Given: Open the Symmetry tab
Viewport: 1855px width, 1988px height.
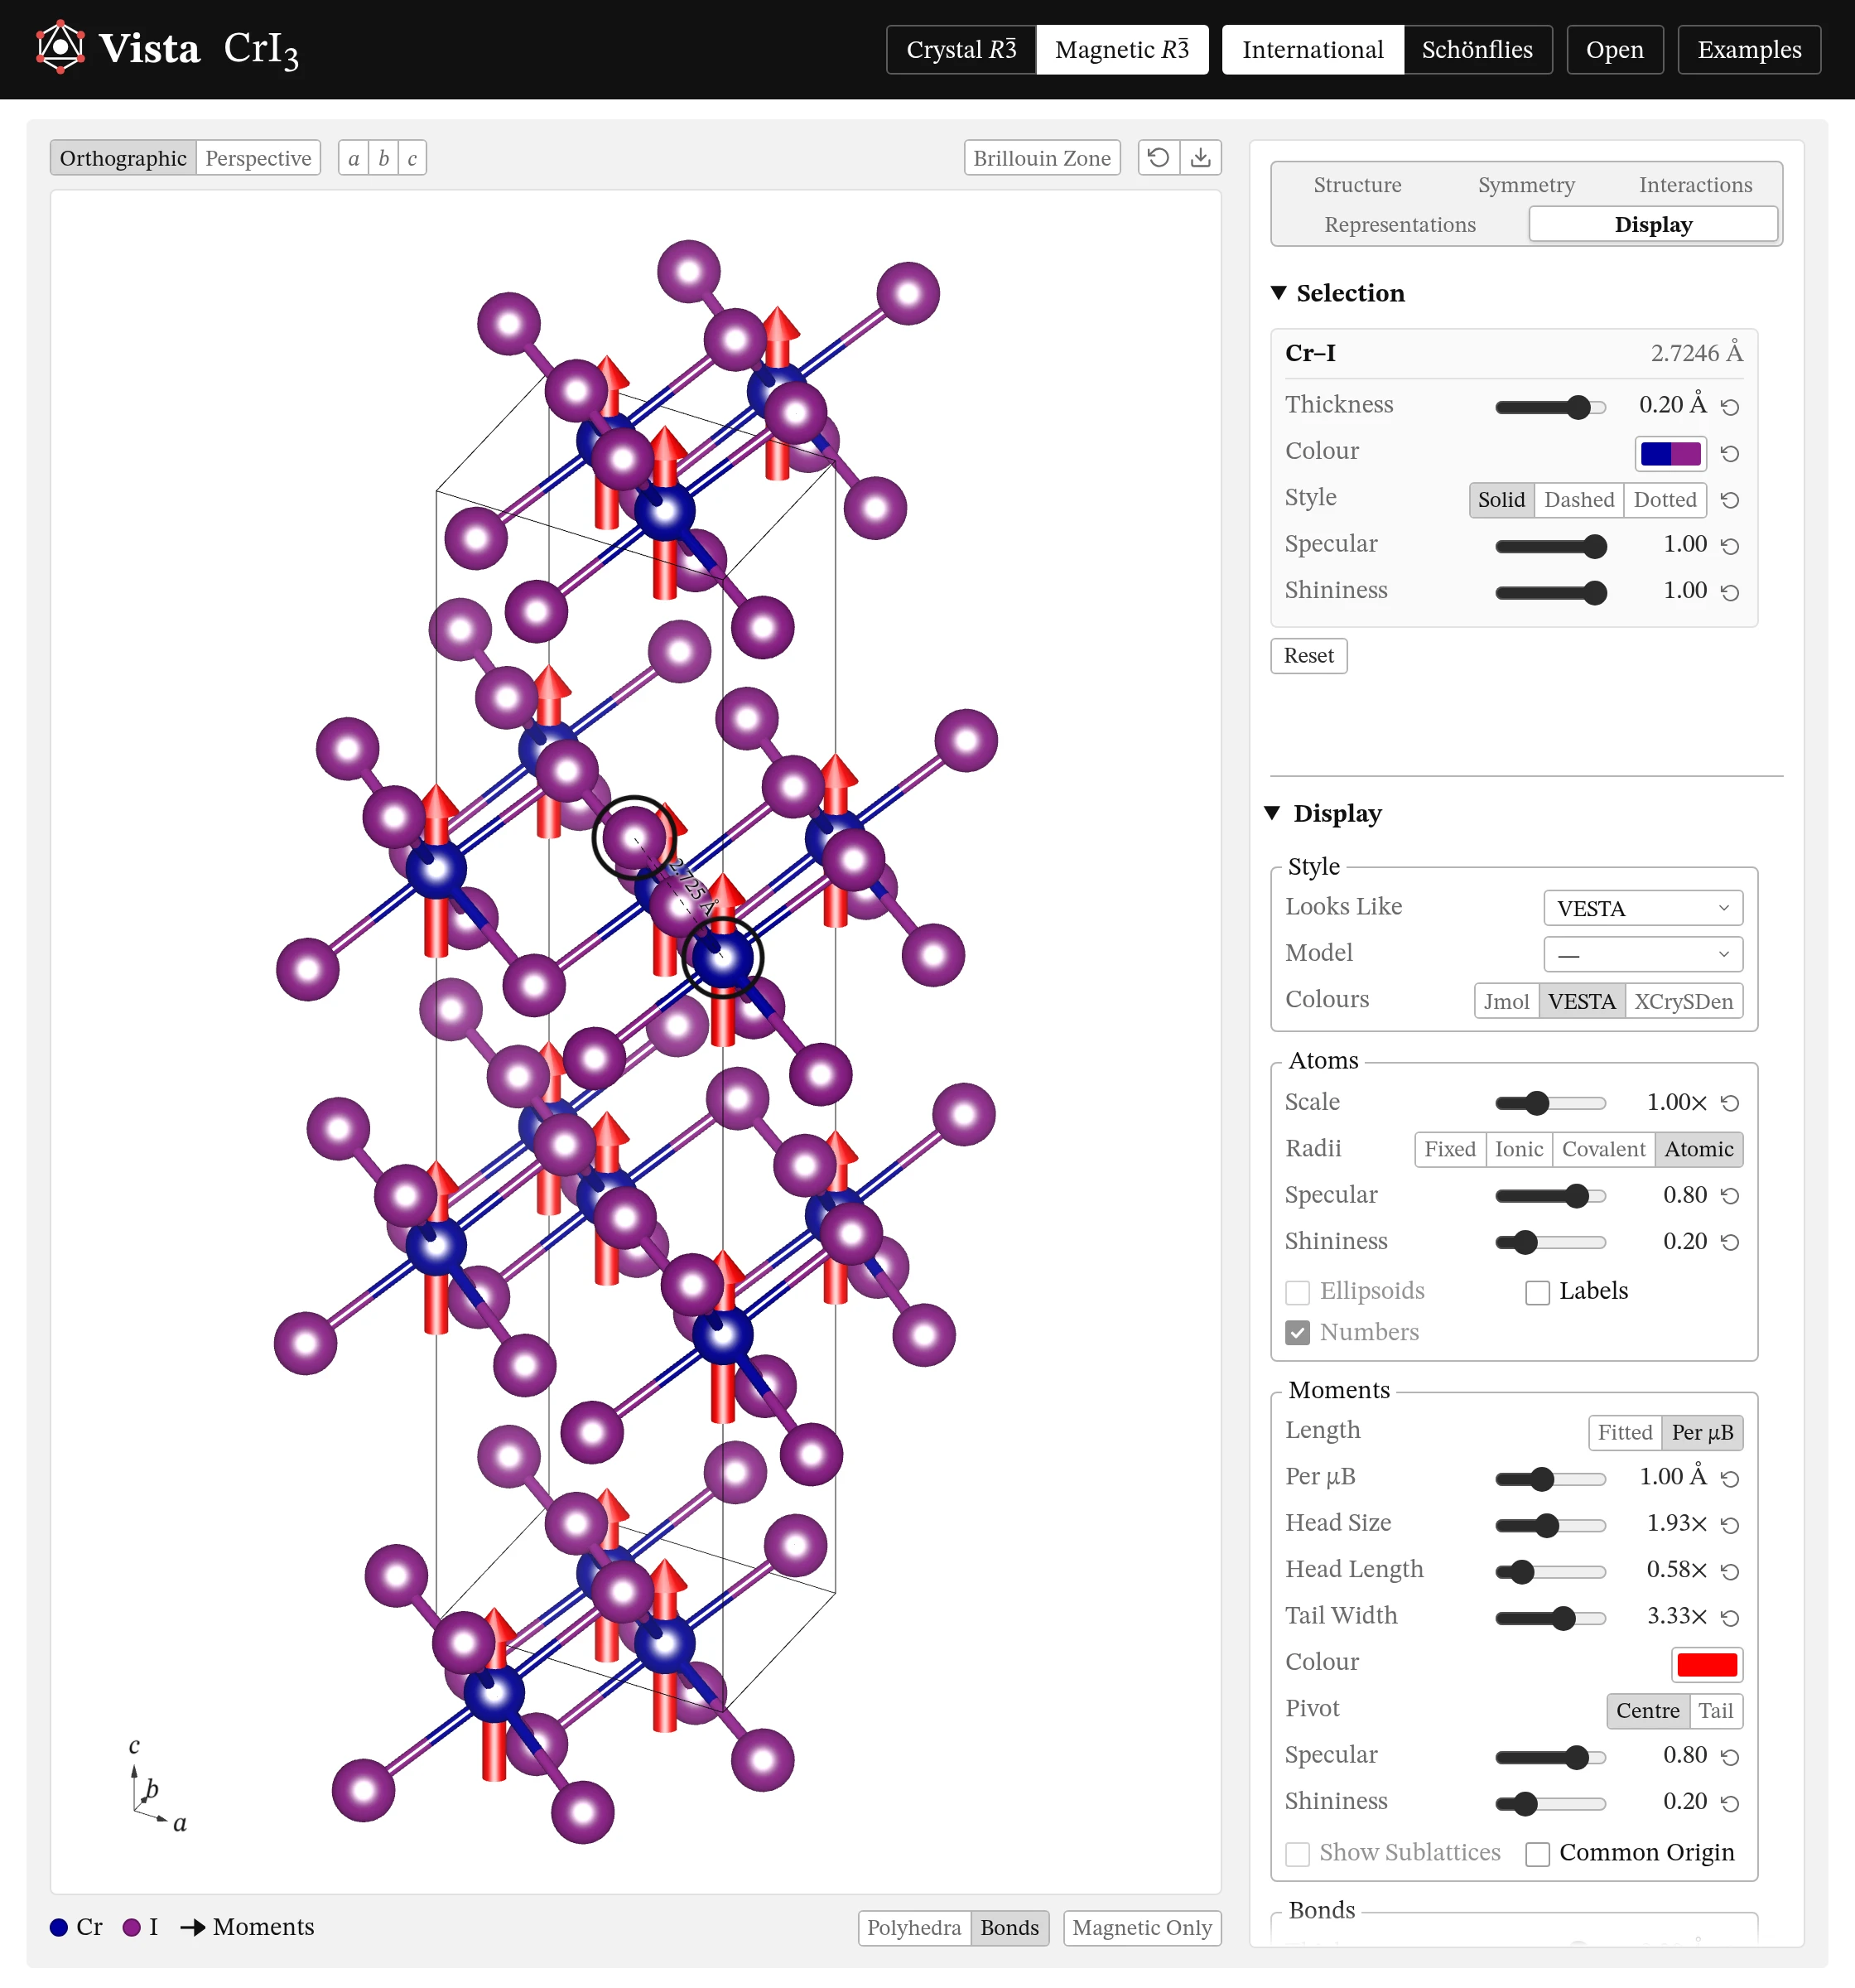Looking at the screenshot, I should (x=1526, y=185).
